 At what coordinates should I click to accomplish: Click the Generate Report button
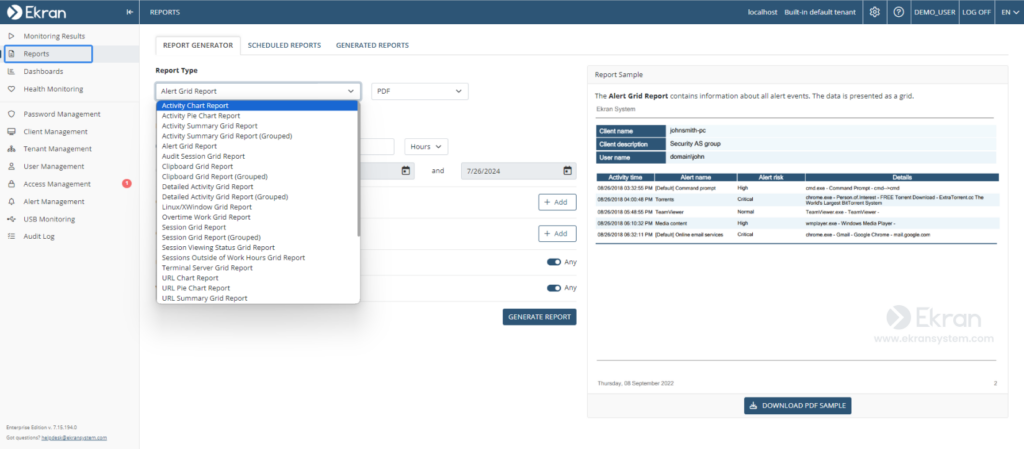click(539, 317)
